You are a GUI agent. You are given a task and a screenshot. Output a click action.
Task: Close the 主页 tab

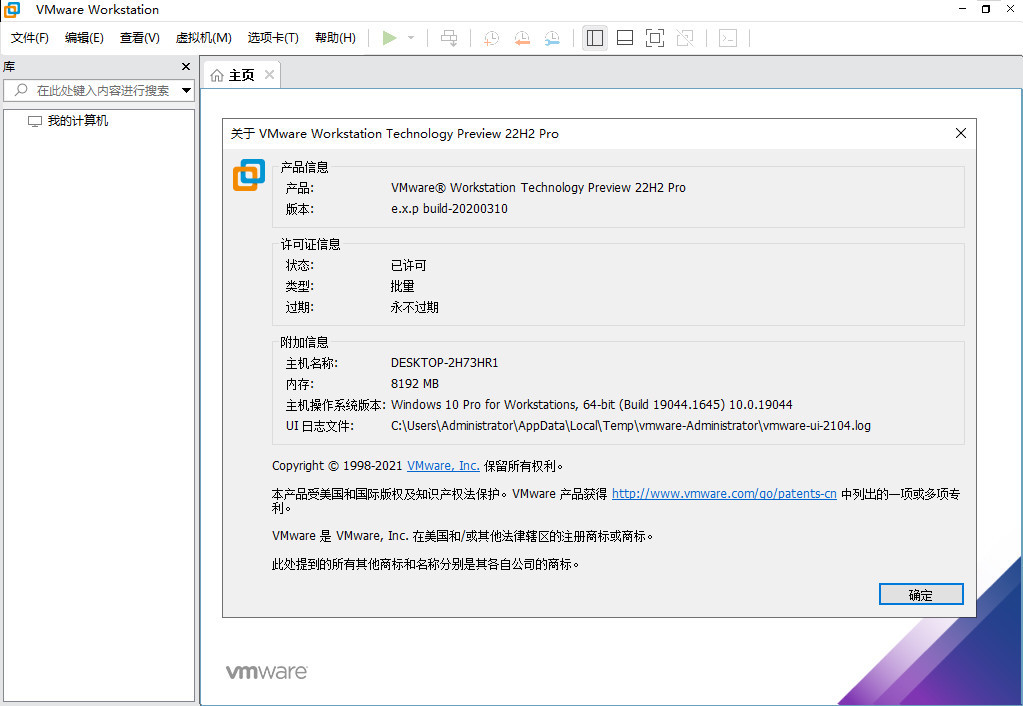269,75
